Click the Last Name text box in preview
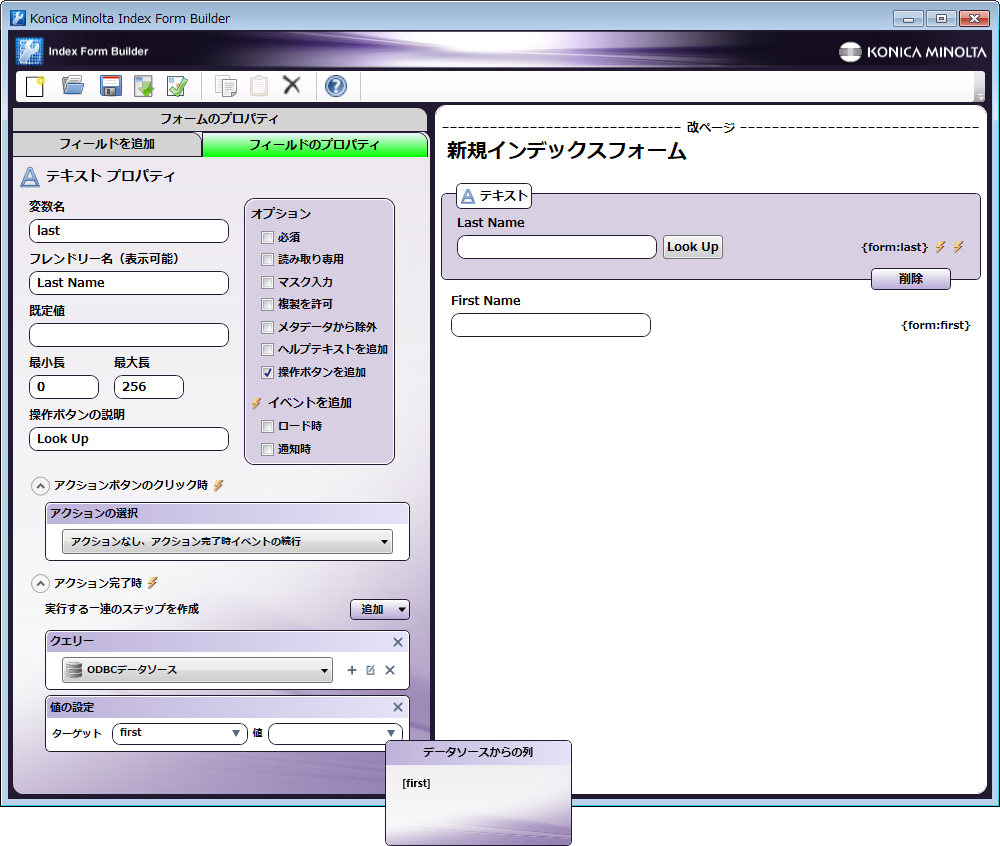This screenshot has width=1000, height=846. 557,247
